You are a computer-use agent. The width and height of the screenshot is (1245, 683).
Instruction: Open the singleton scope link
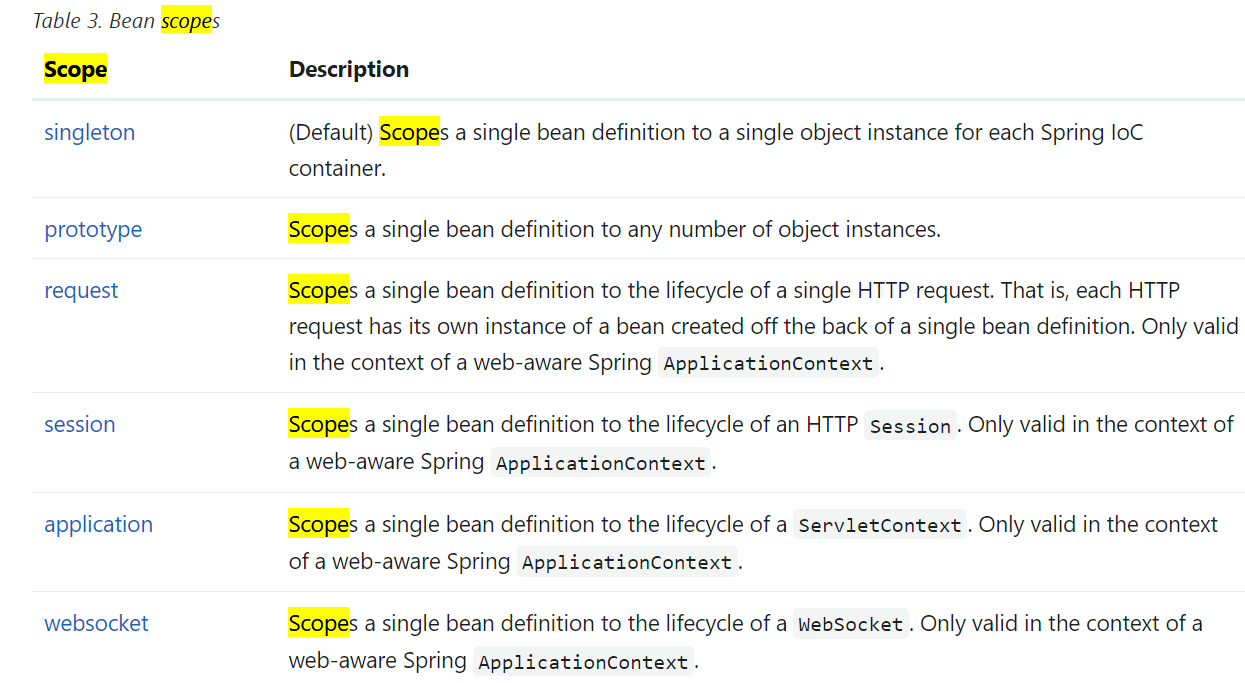[x=89, y=132]
